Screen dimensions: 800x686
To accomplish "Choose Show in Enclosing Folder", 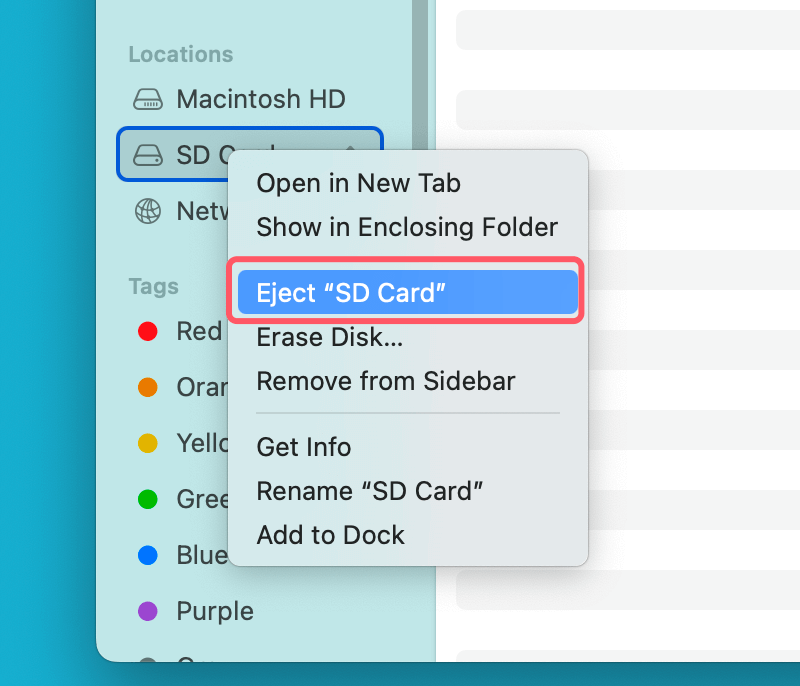I will coord(406,227).
